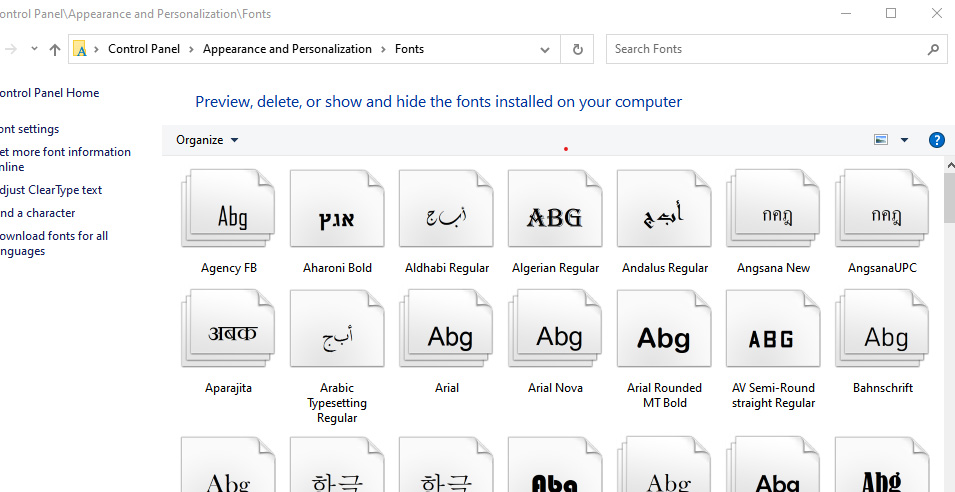Viewport: 955px width, 492px height.
Task: Click the 'Arial Nova' font name label
Action: [555, 388]
